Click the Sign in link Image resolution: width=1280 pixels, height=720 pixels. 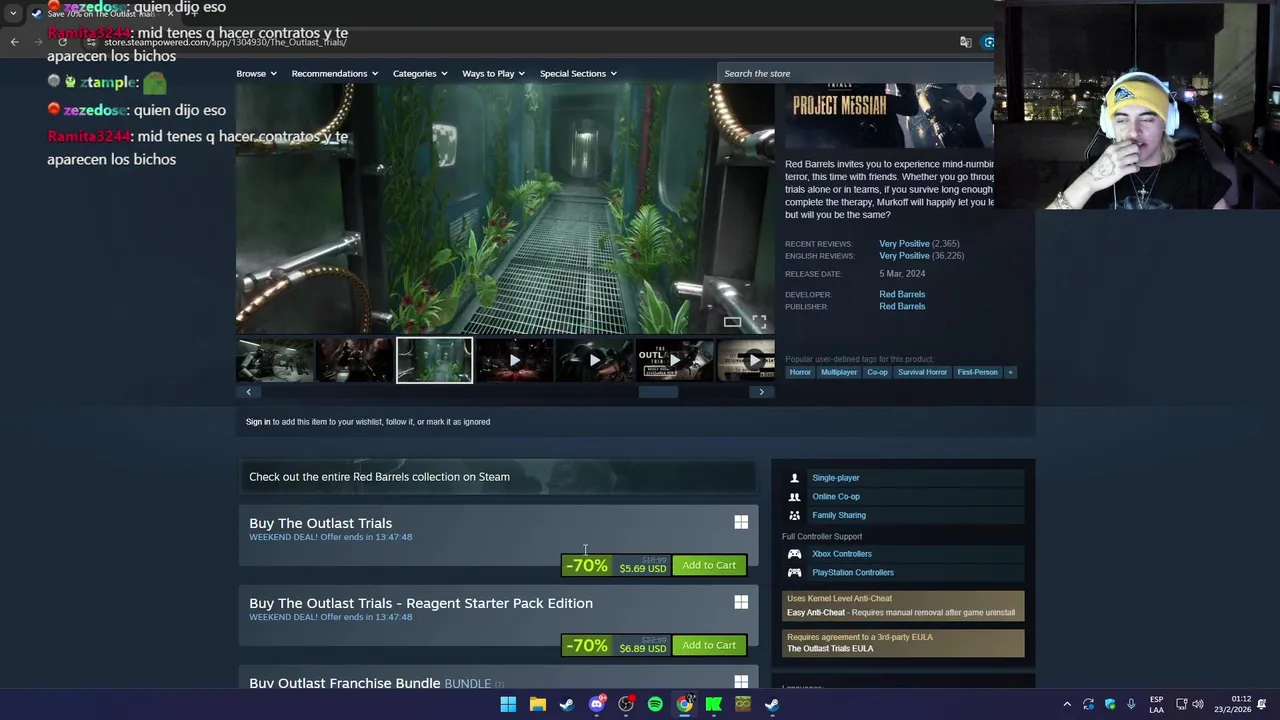tap(258, 421)
